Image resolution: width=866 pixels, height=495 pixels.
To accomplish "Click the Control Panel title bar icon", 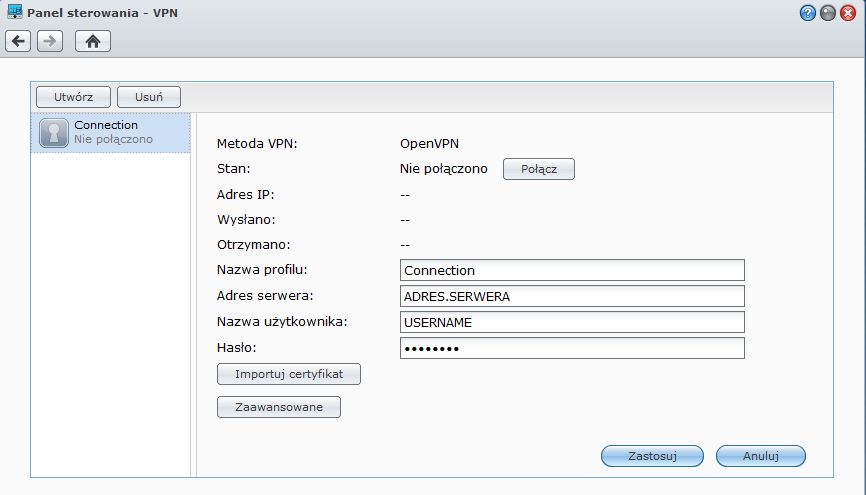I will pos(15,12).
